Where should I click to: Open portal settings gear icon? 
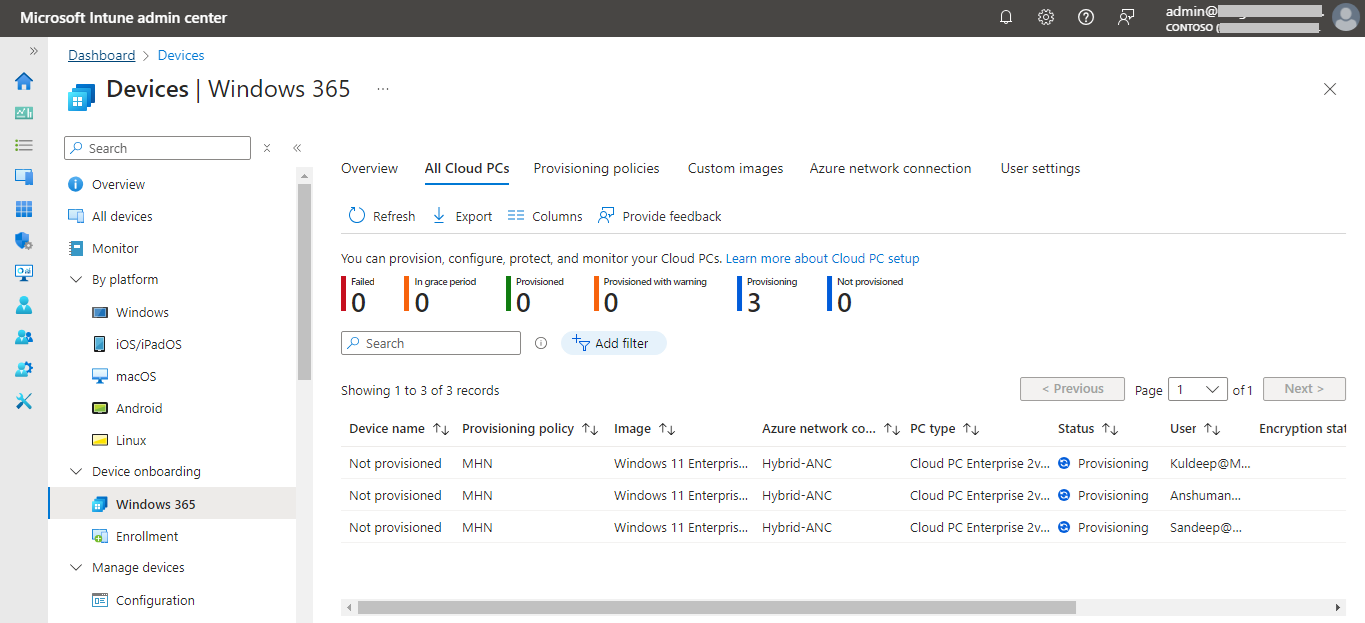pos(1046,17)
